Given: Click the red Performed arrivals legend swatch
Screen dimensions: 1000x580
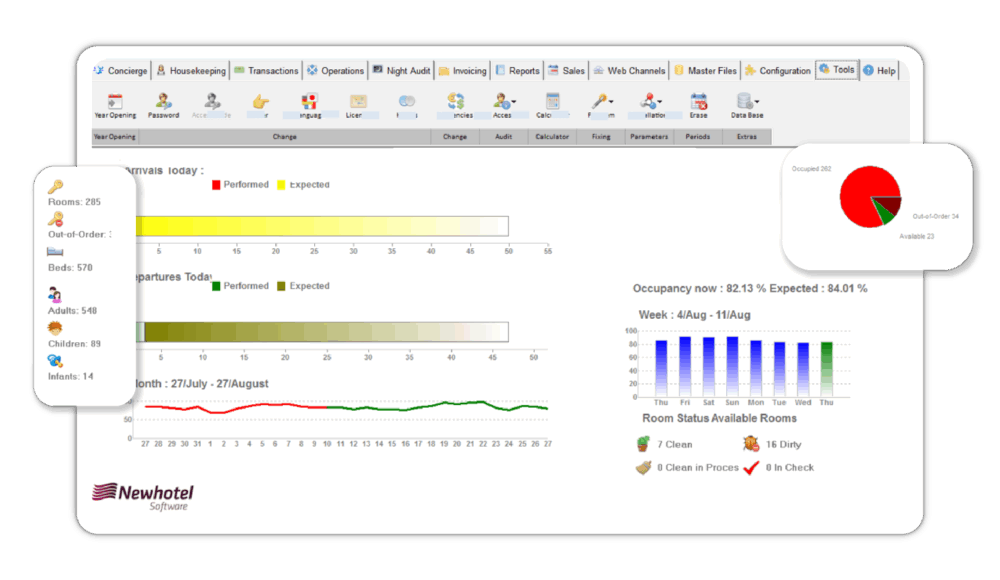Looking at the screenshot, I should [217, 185].
